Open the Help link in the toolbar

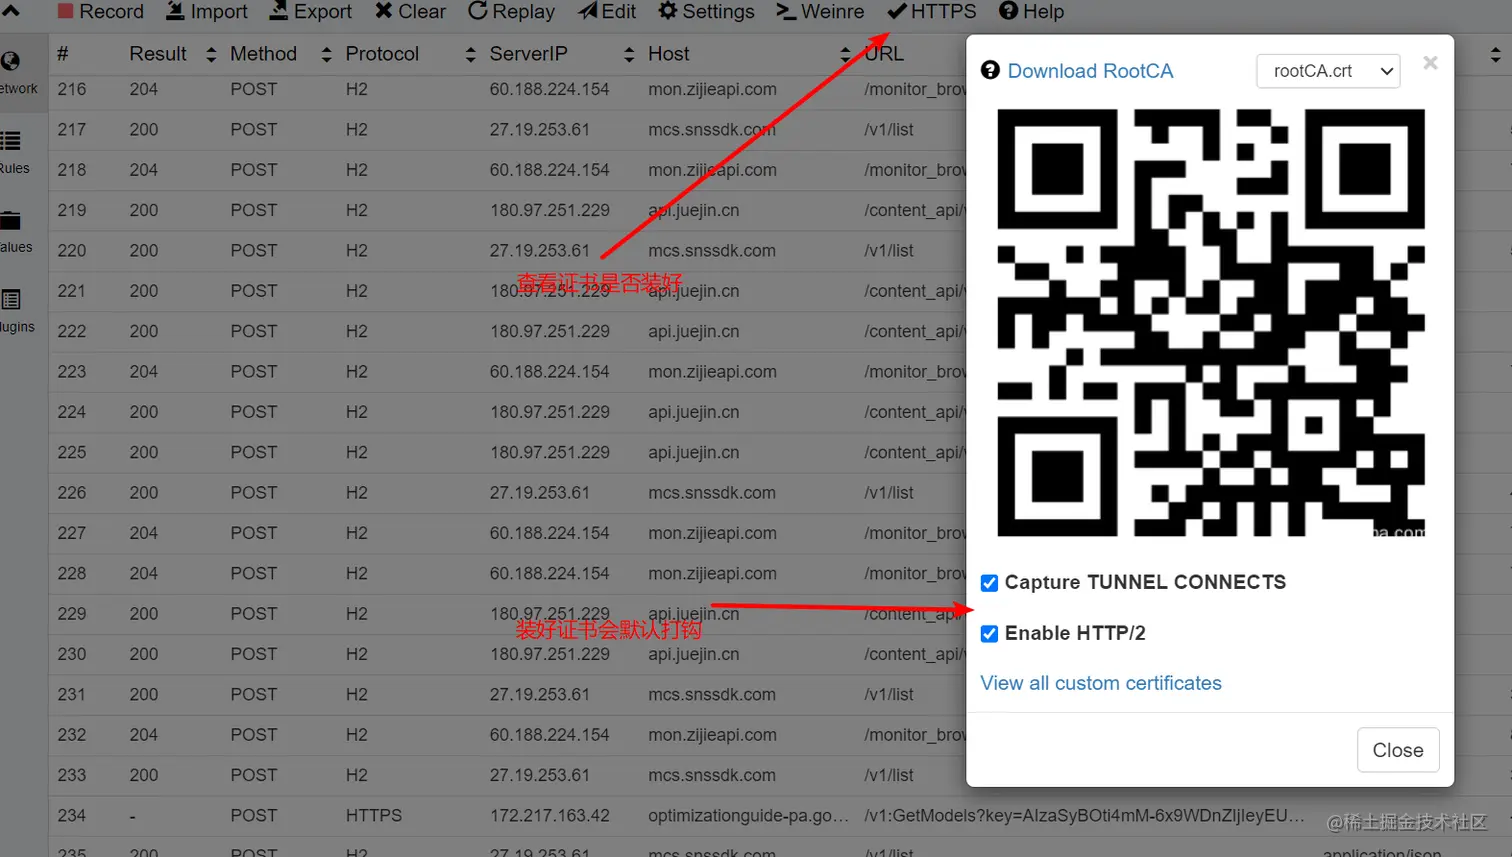tap(1031, 12)
